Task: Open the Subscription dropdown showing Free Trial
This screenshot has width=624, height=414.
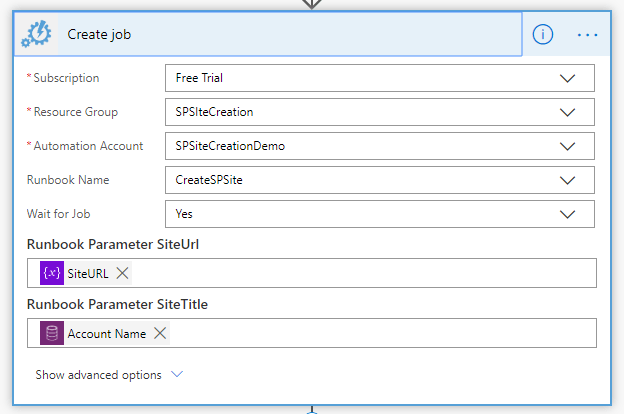Action: [568, 78]
